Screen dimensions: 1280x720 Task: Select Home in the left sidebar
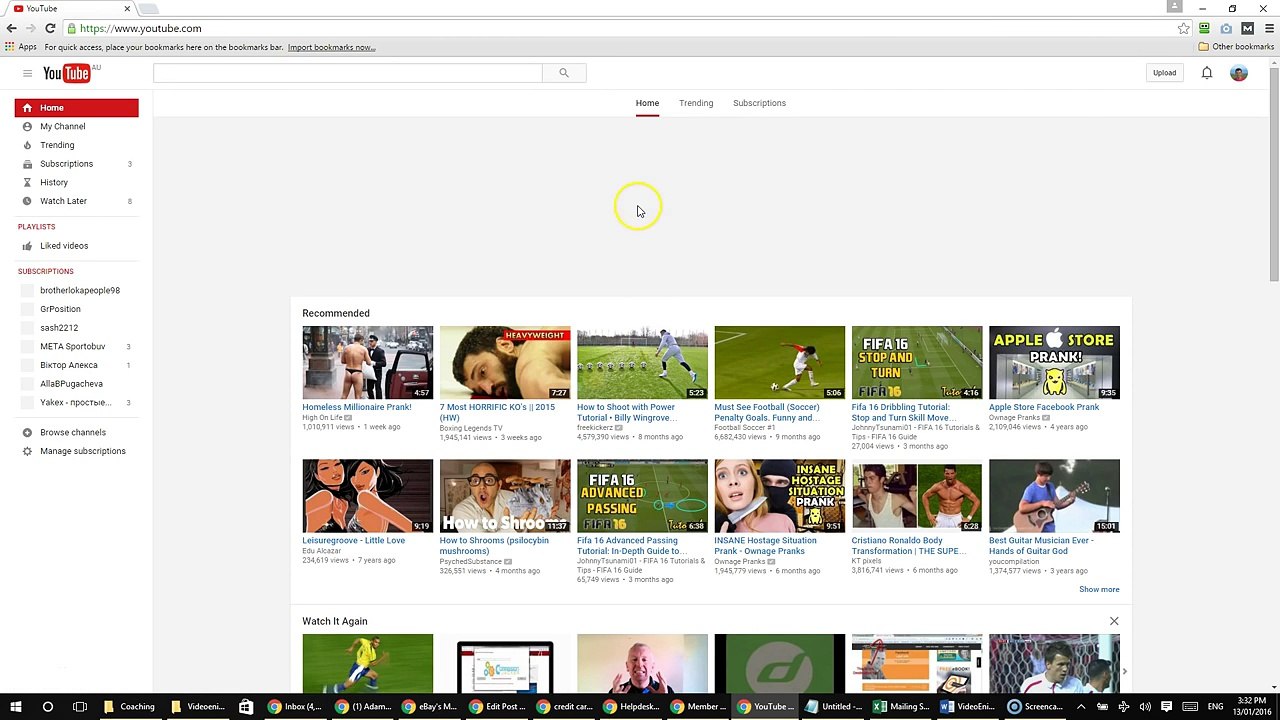[76, 108]
